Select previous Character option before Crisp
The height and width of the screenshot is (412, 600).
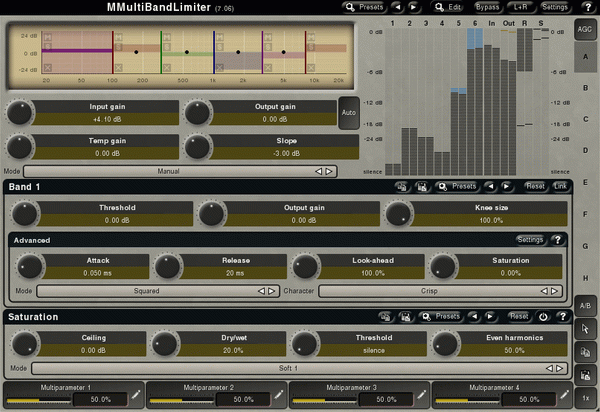[x=544, y=291]
